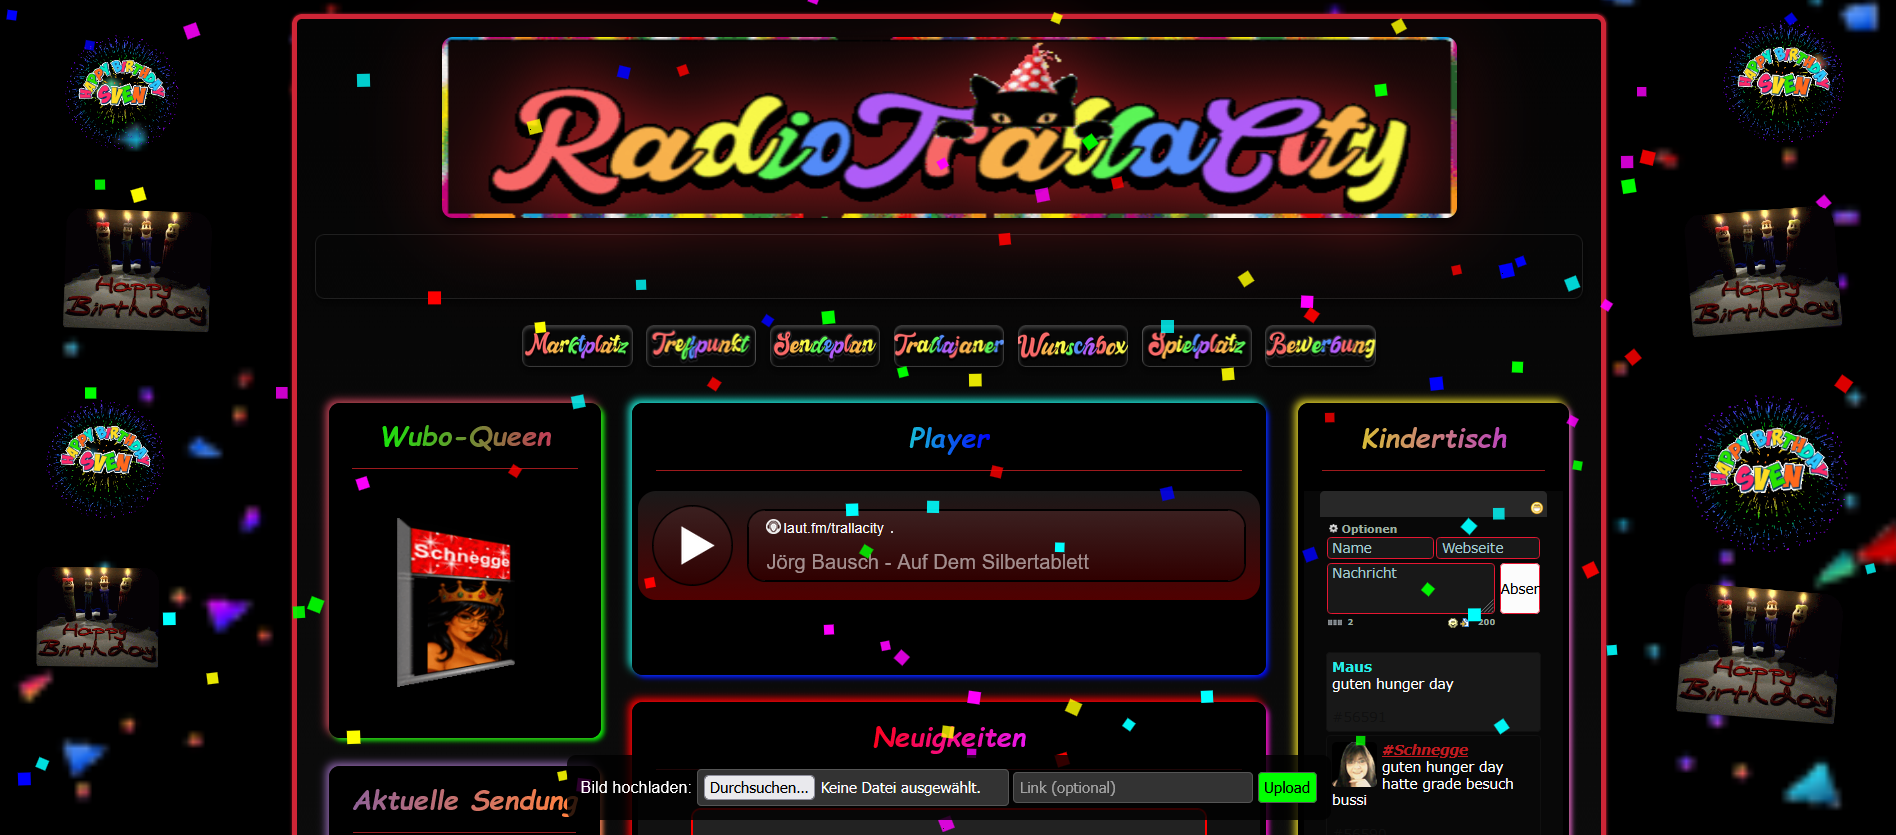Open the Sendeplan navigation button

pos(824,346)
